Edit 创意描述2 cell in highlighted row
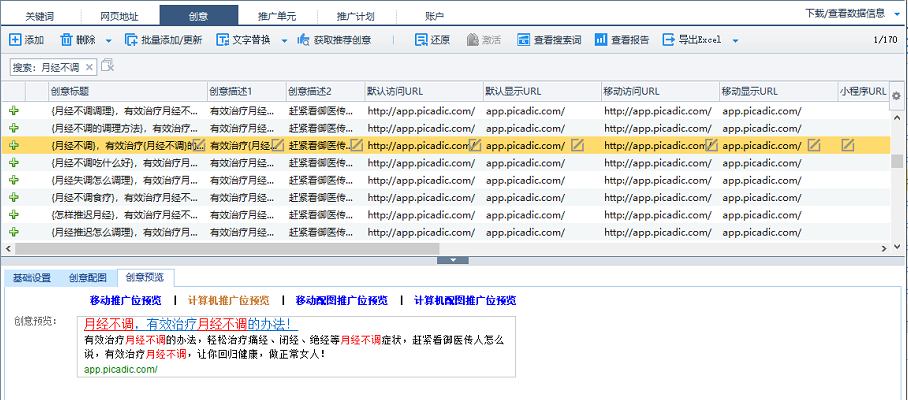Screen dimensions: 908x400 pyautogui.click(x=357, y=145)
